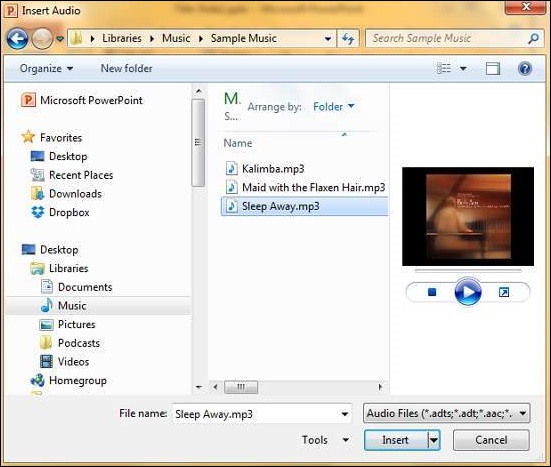Click the Music note library icon

point(47,305)
